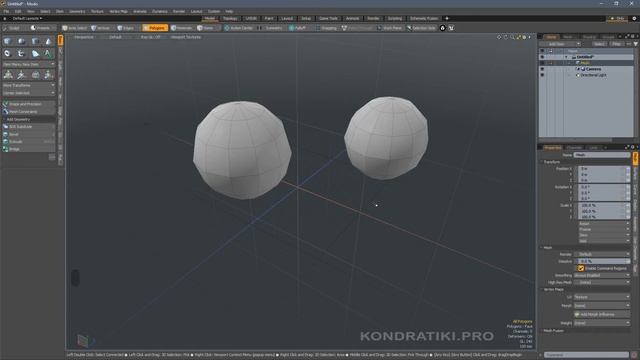Toggle visibility eye of Camera item
This screenshot has width=640, height=360.
[542, 69]
